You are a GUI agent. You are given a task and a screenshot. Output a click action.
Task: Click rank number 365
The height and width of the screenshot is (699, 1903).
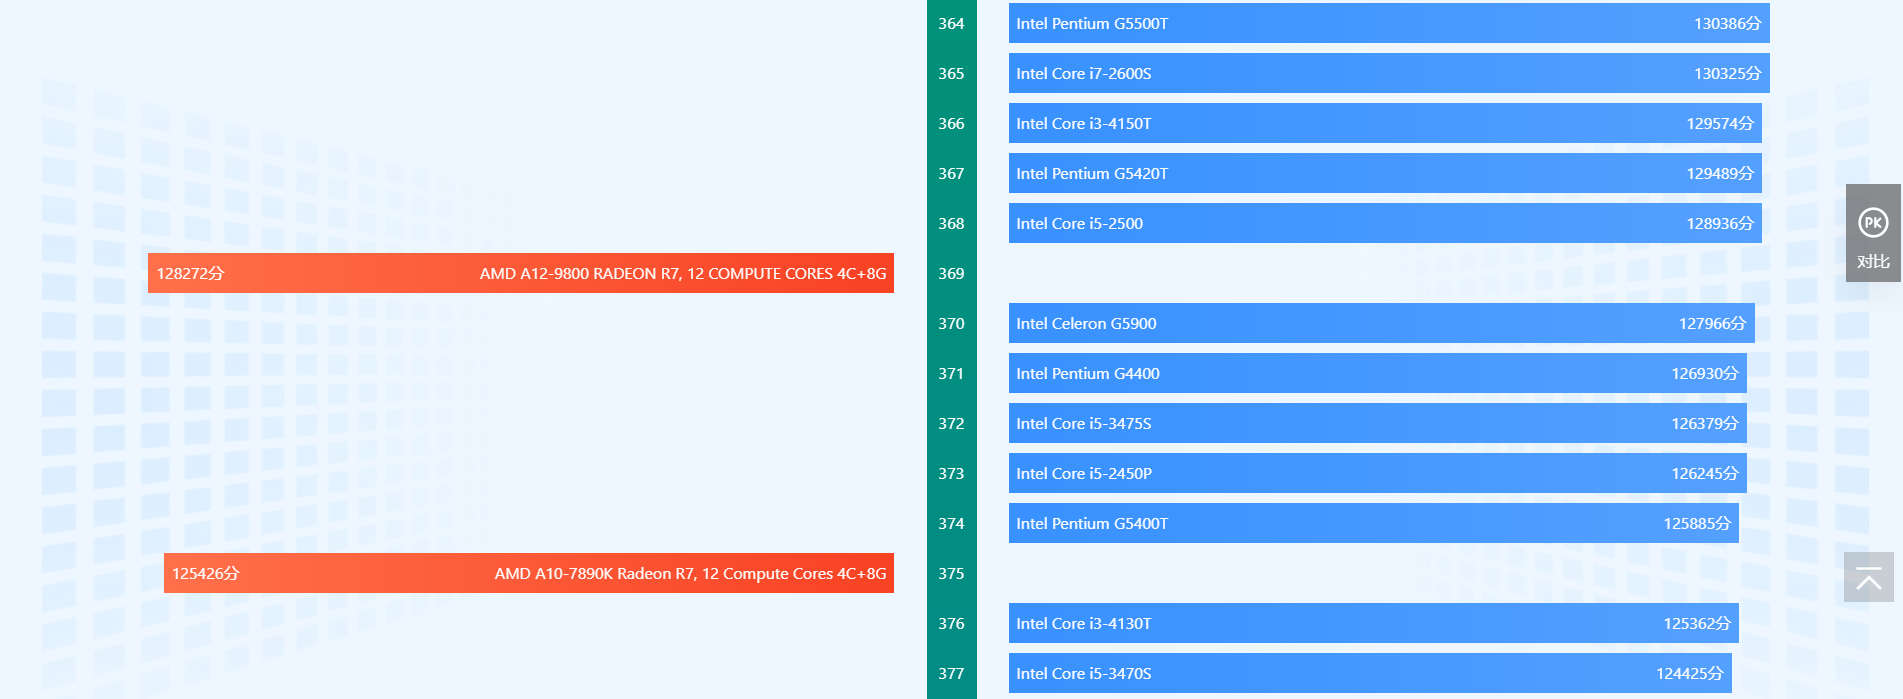[x=951, y=73]
